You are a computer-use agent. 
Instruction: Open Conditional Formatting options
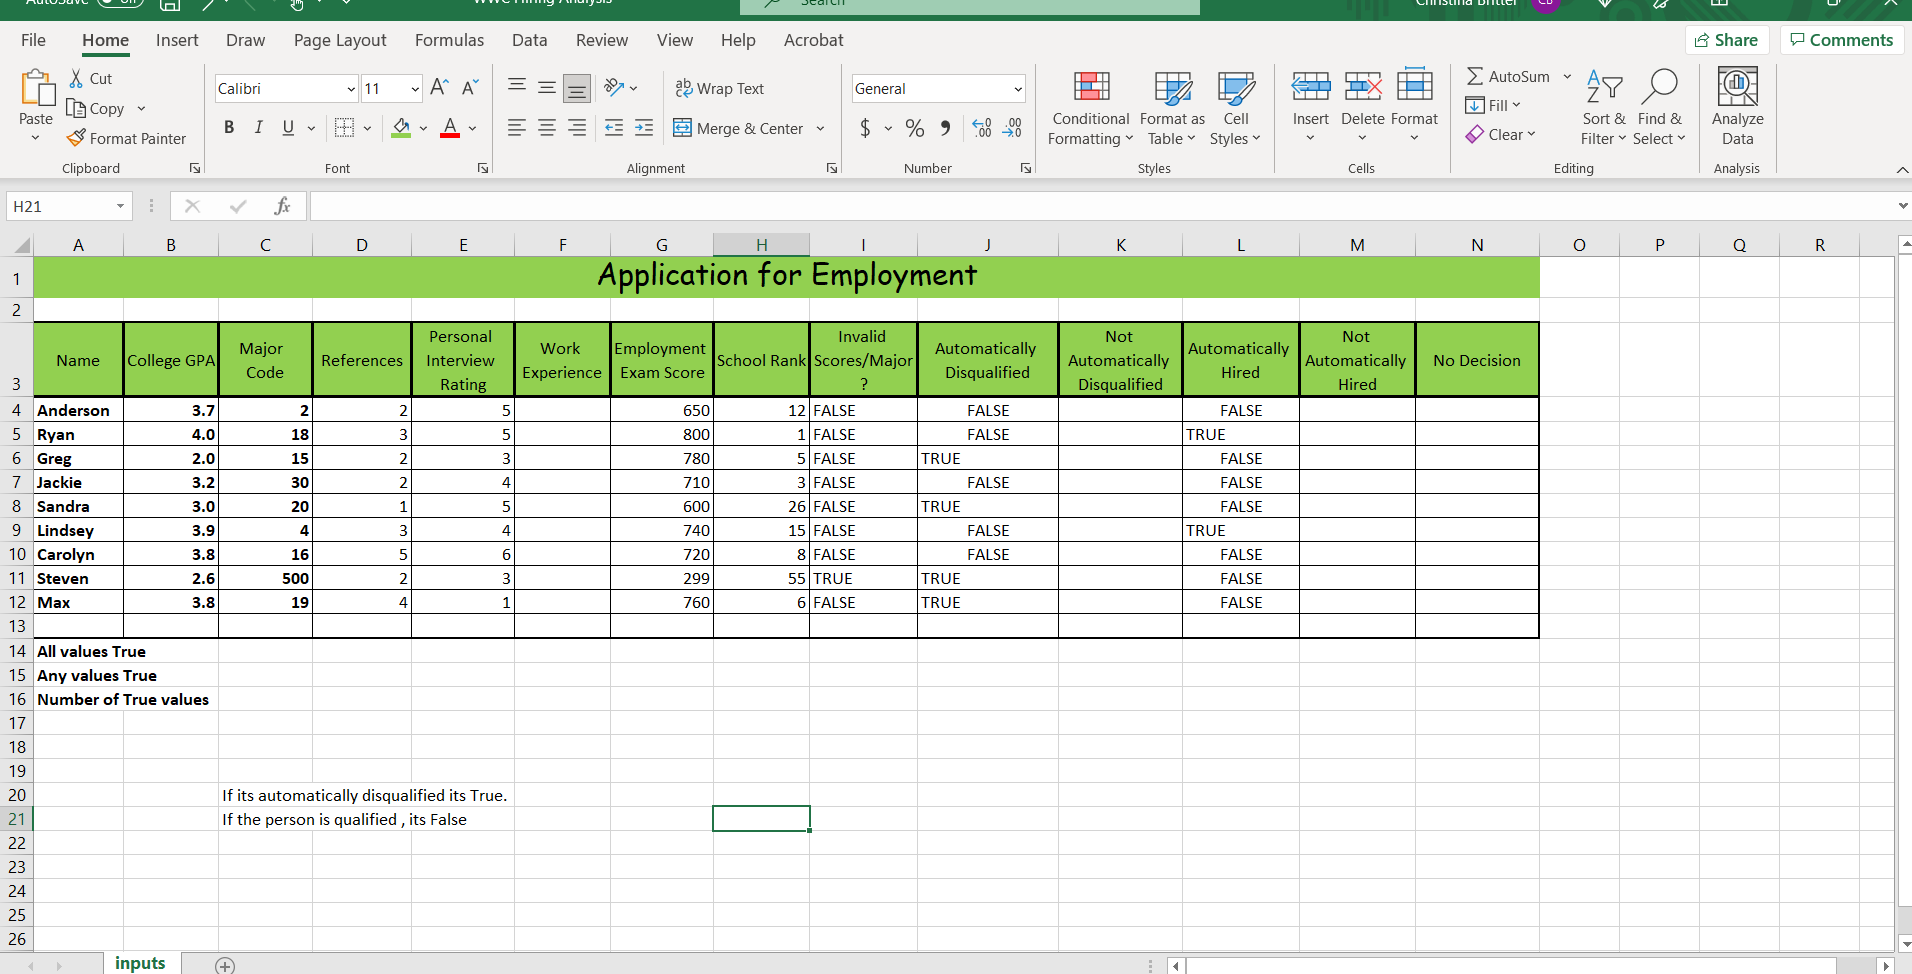click(x=1089, y=107)
